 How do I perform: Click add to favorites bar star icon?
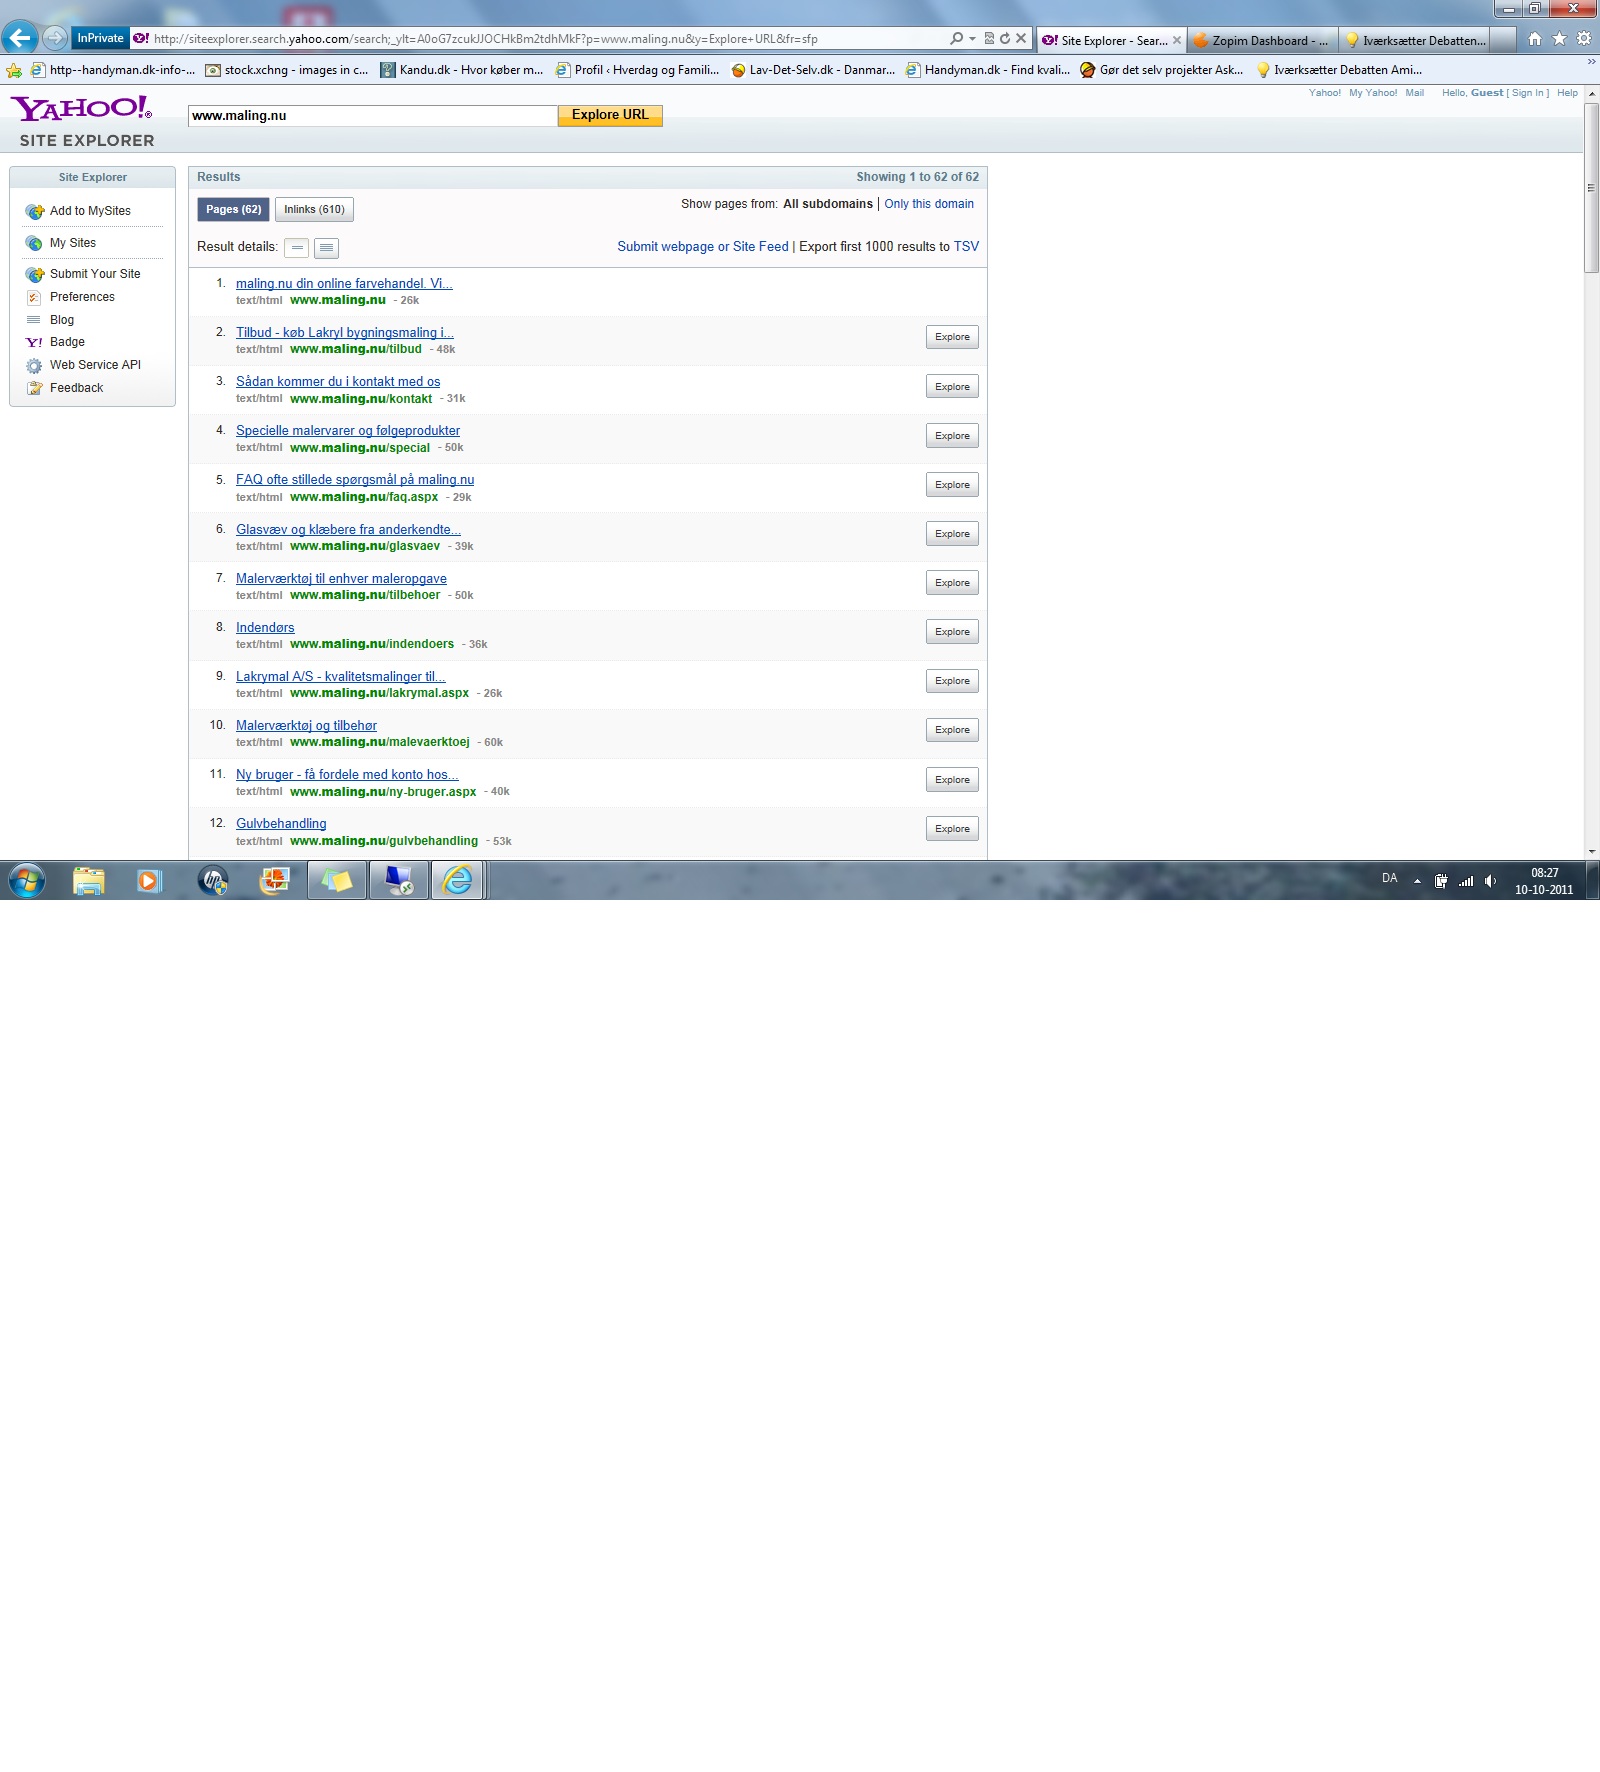tap(14, 70)
